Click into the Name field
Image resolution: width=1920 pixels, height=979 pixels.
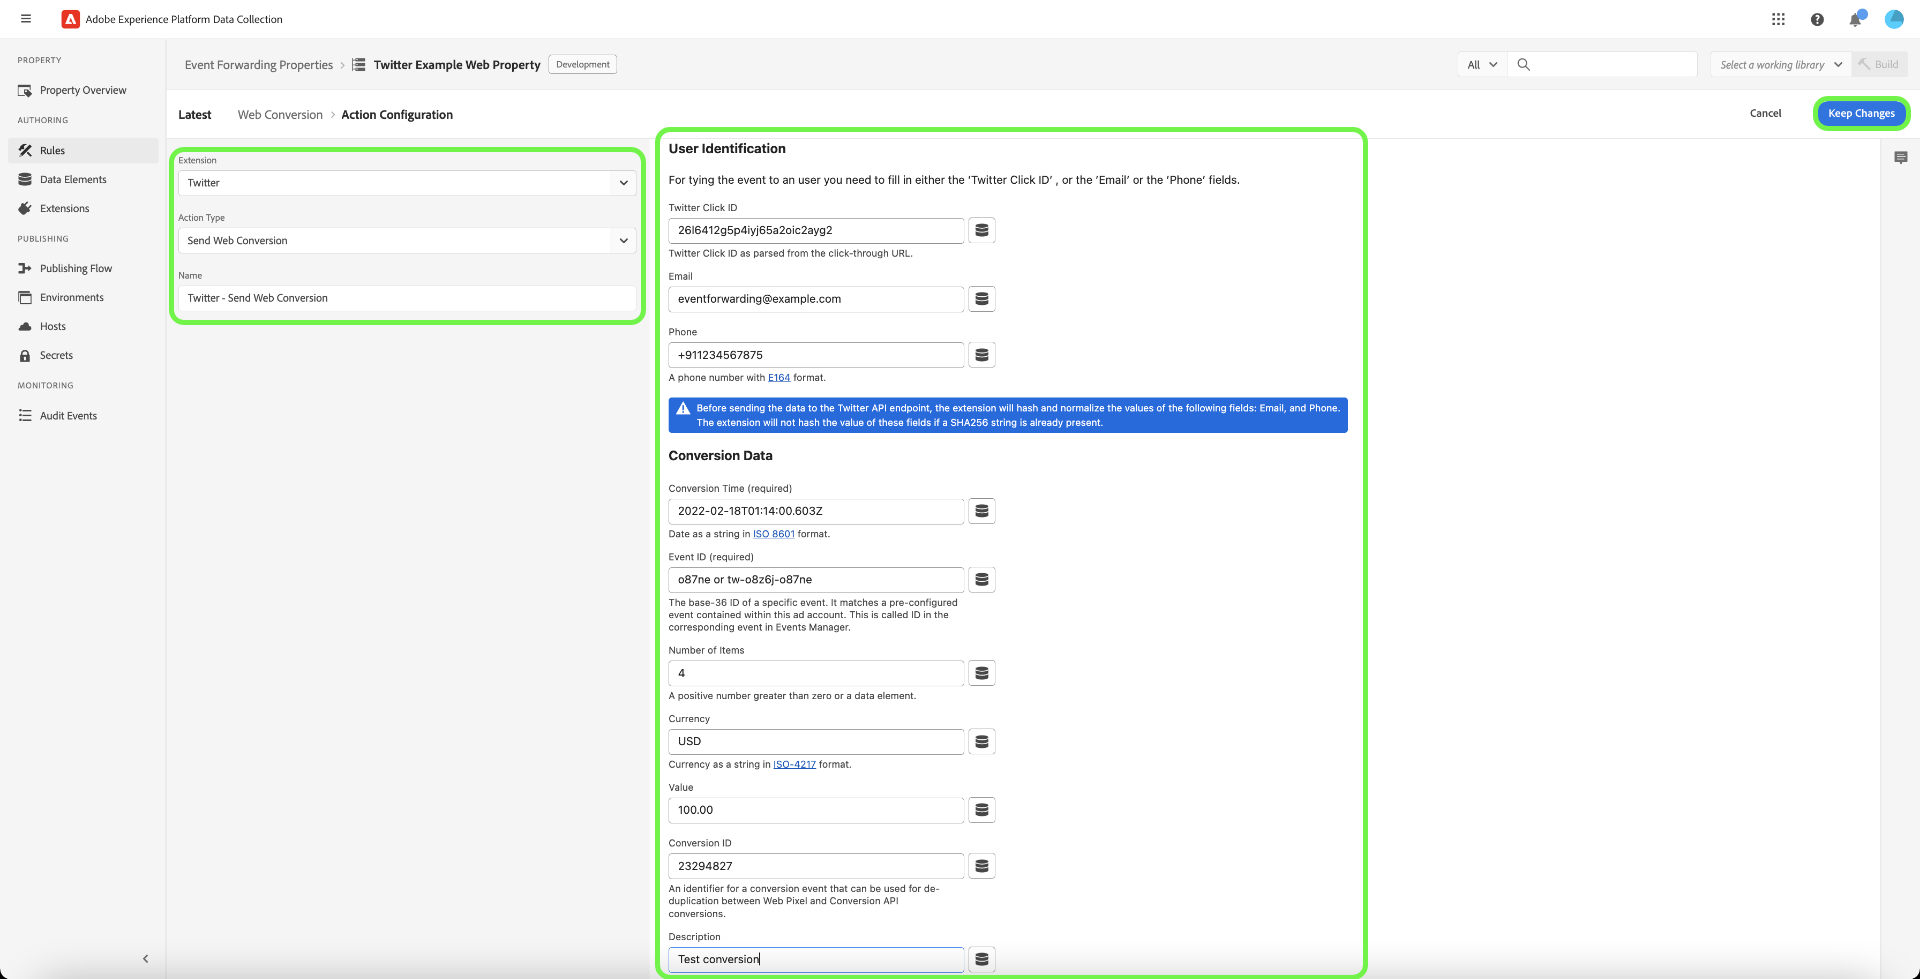point(407,298)
